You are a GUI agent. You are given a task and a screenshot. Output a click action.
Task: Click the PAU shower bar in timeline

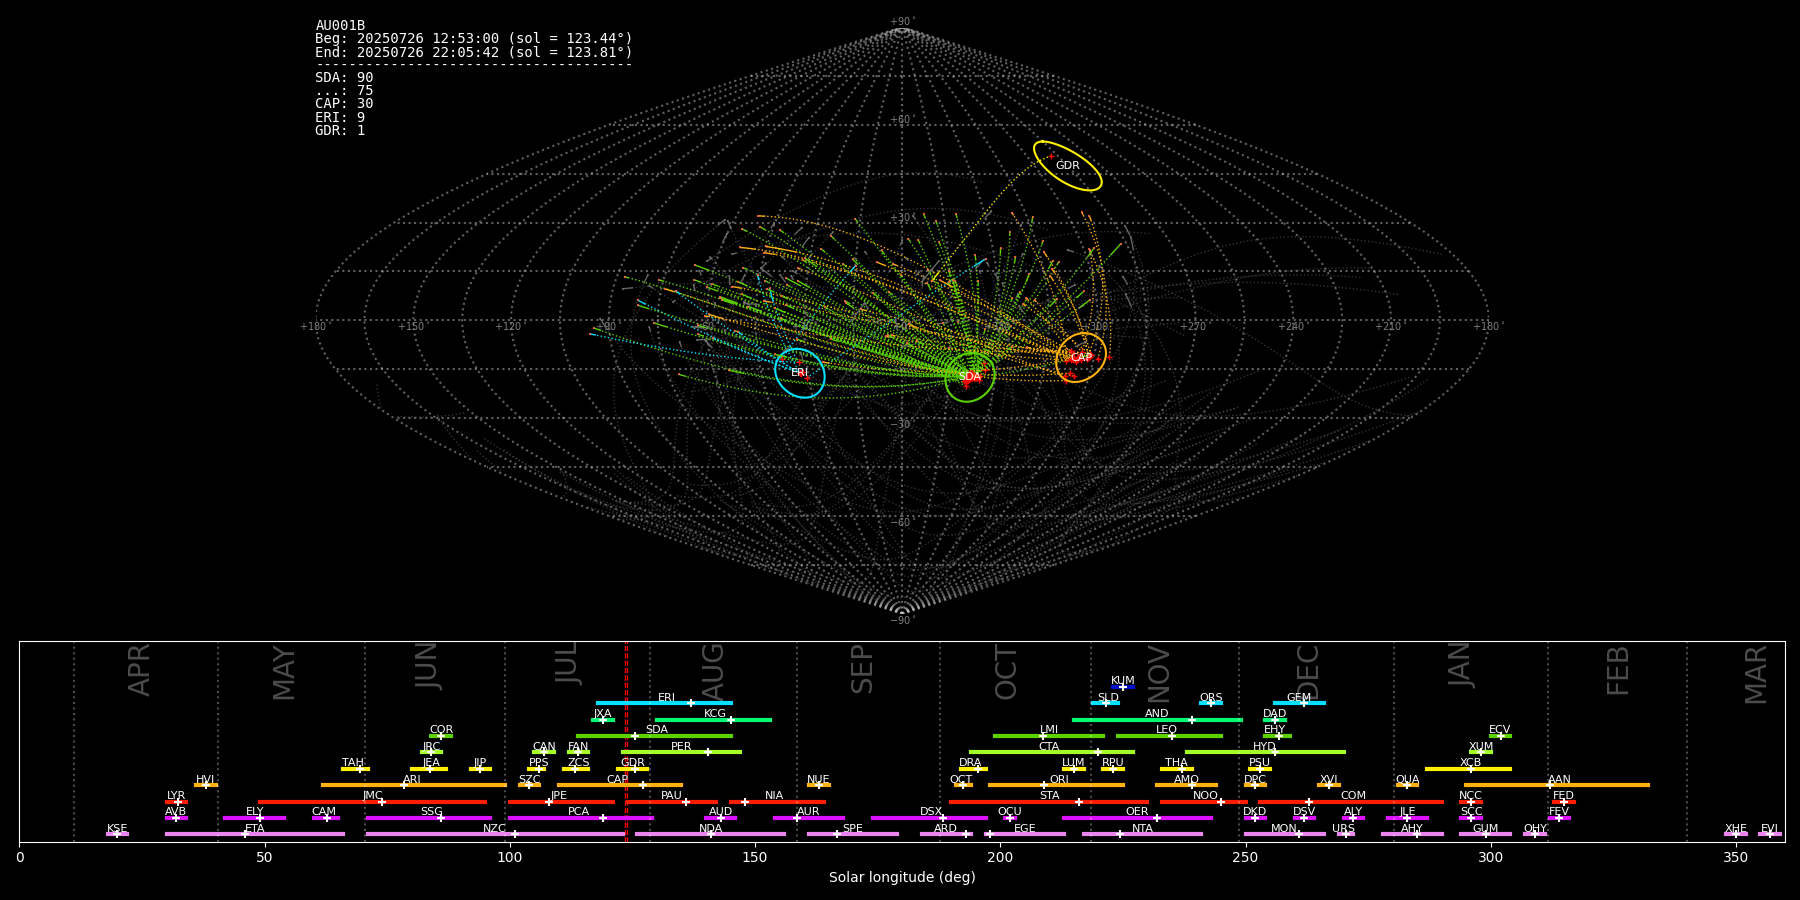point(671,802)
